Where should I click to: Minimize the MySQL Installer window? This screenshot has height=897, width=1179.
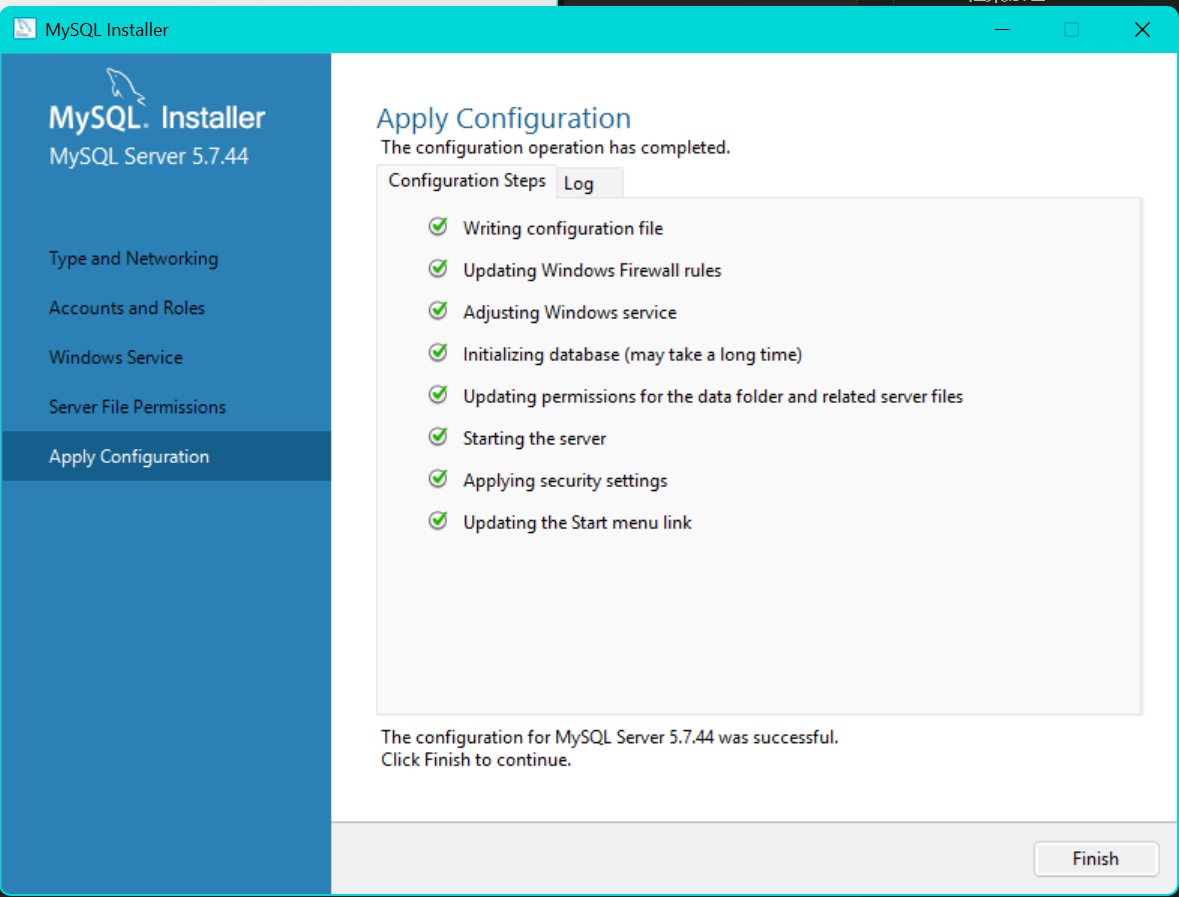click(1001, 30)
